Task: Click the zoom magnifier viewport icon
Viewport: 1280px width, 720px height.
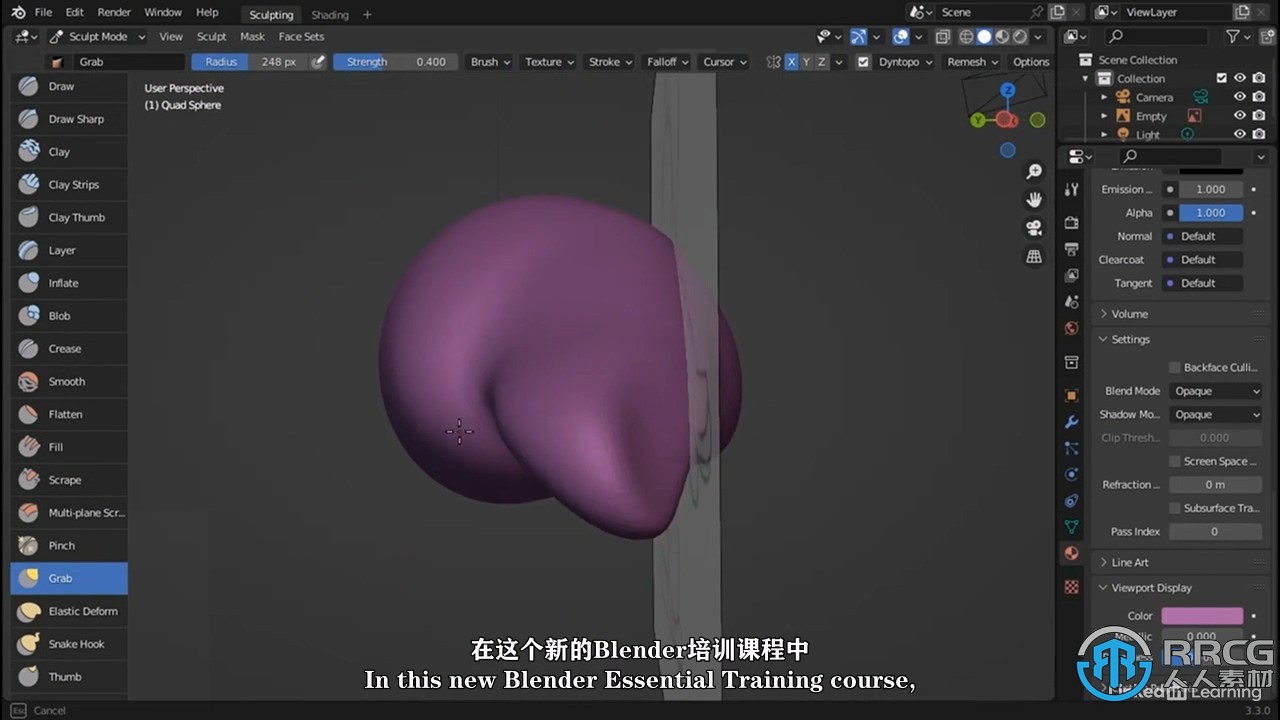Action: tap(1034, 172)
